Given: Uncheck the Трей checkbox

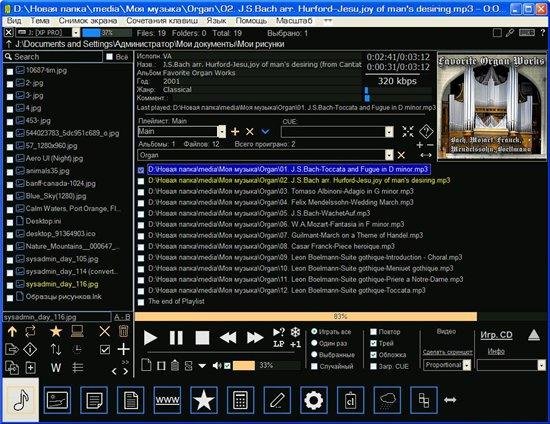Looking at the screenshot, I should [374, 343].
